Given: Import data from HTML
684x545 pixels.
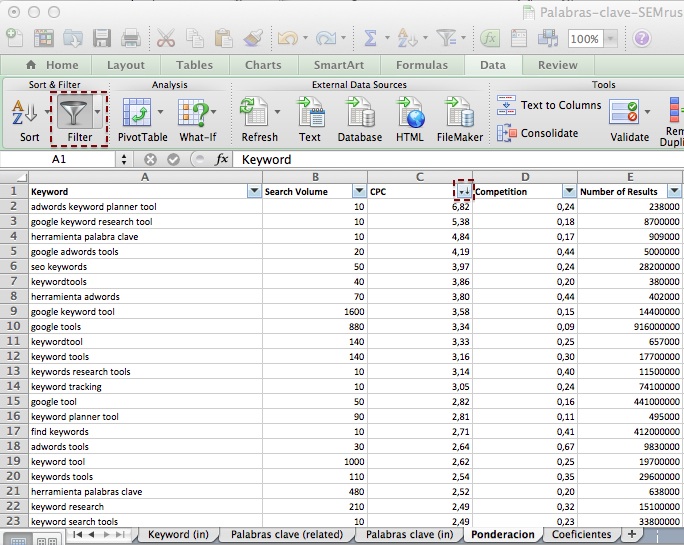Looking at the screenshot, I should pos(410,120).
